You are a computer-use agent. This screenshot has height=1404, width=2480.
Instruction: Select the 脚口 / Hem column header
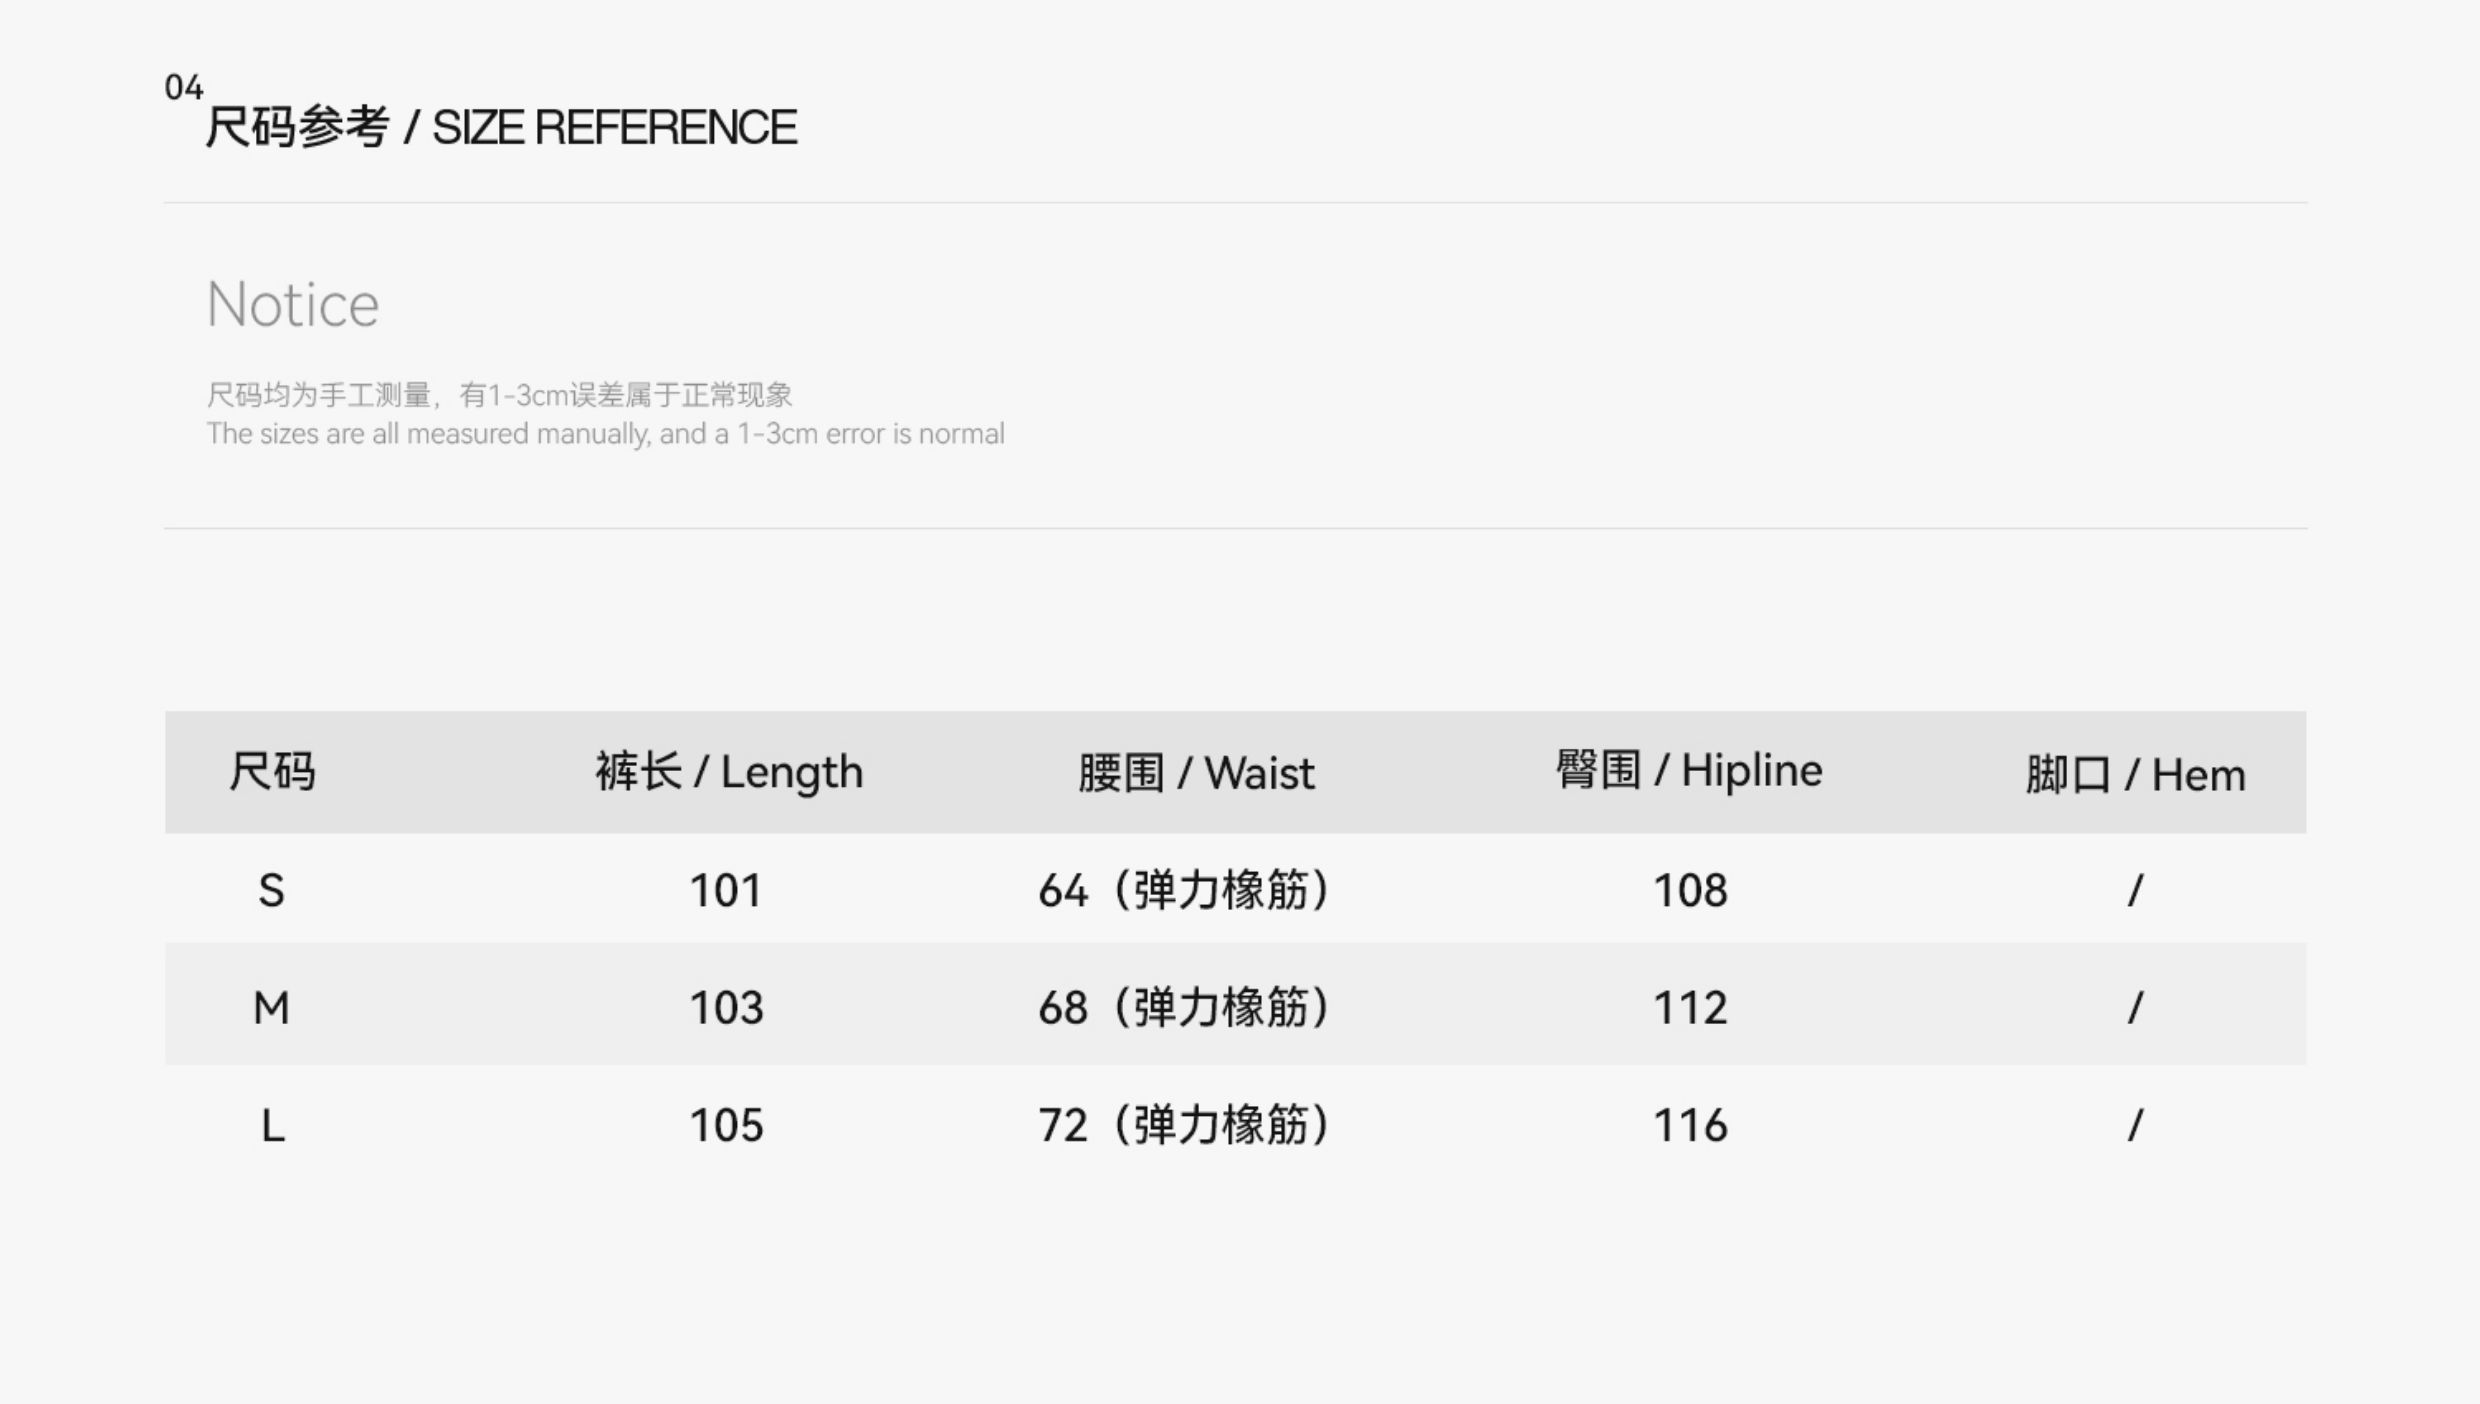[2135, 775]
